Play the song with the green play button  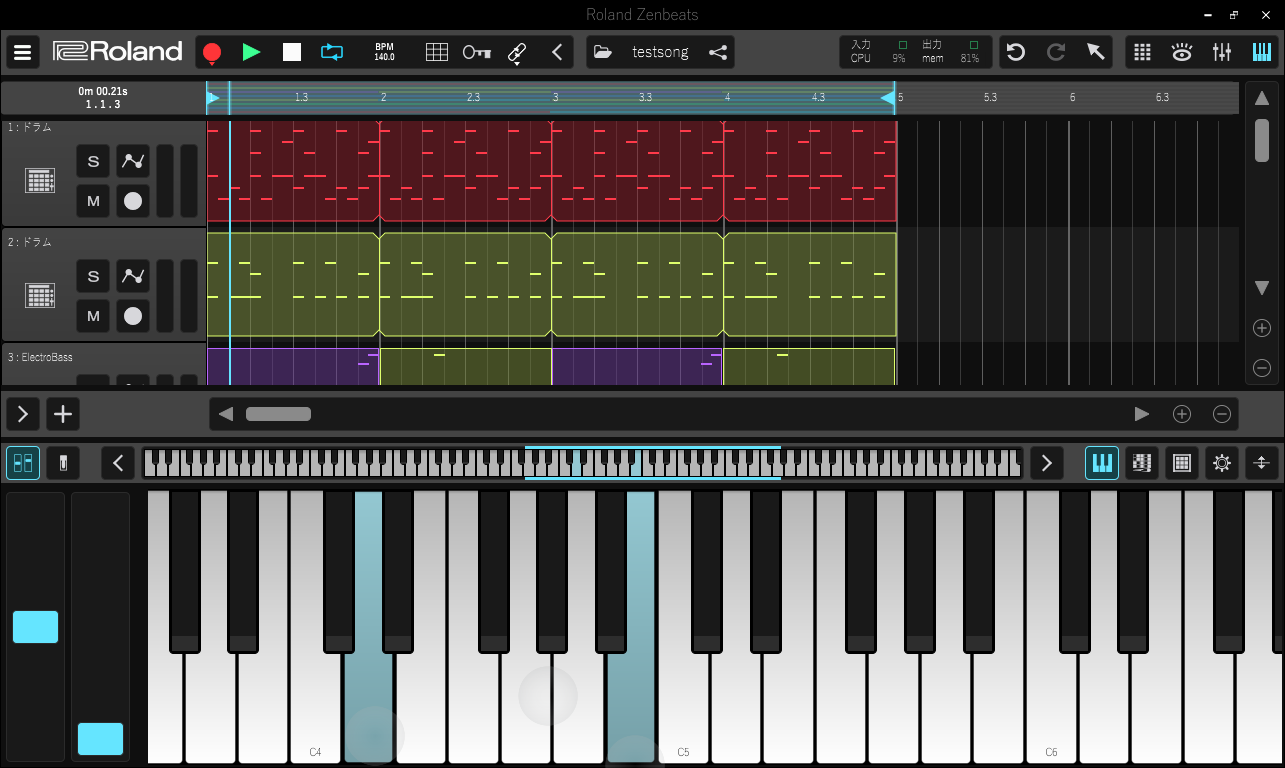click(251, 52)
